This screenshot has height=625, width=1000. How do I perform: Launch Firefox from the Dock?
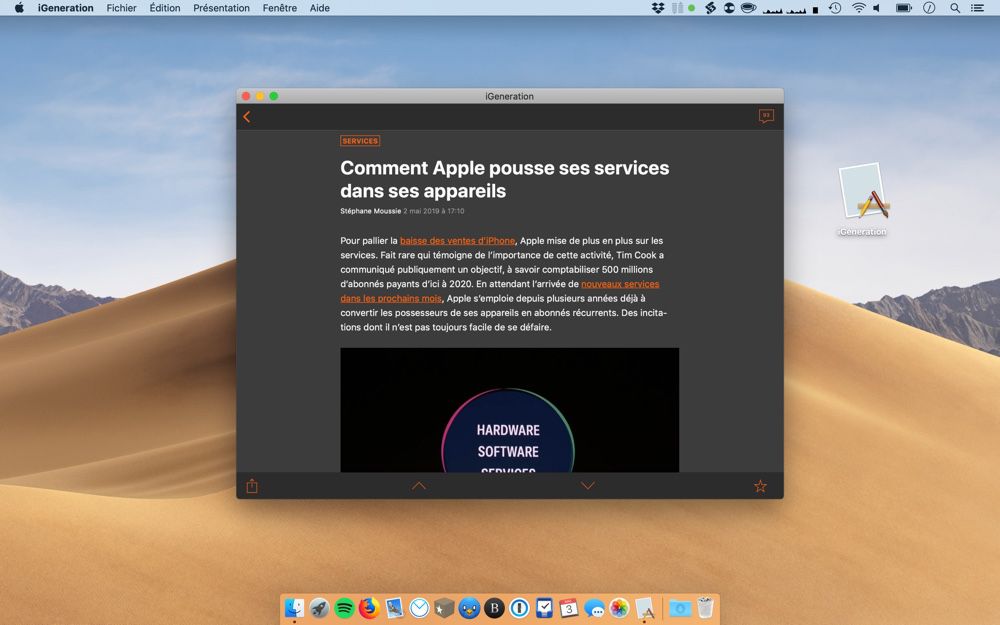369,608
